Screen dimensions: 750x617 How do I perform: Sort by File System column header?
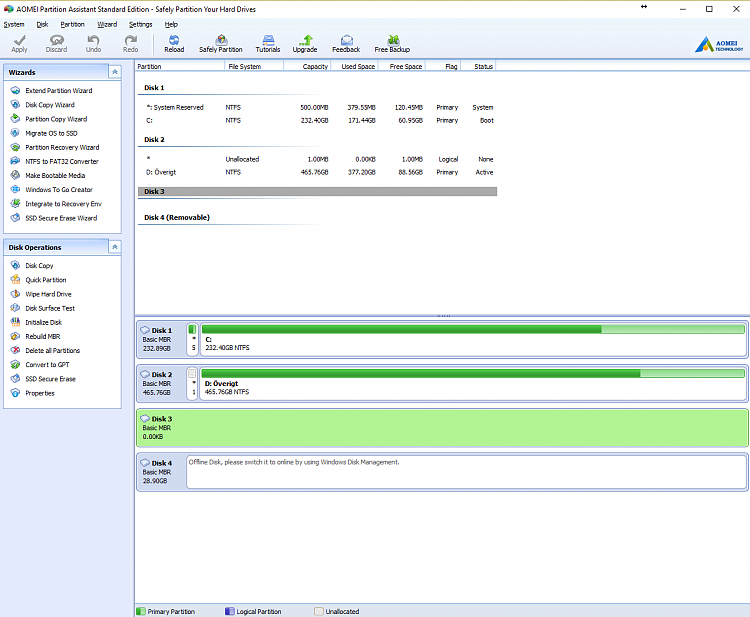click(x=254, y=66)
